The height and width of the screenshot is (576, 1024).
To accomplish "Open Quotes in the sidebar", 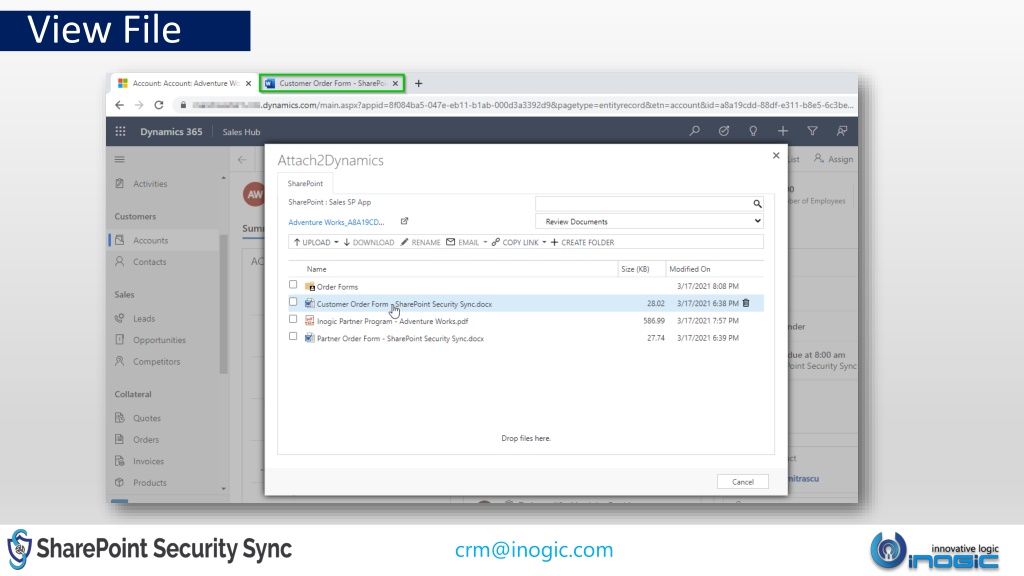I will [x=146, y=418].
